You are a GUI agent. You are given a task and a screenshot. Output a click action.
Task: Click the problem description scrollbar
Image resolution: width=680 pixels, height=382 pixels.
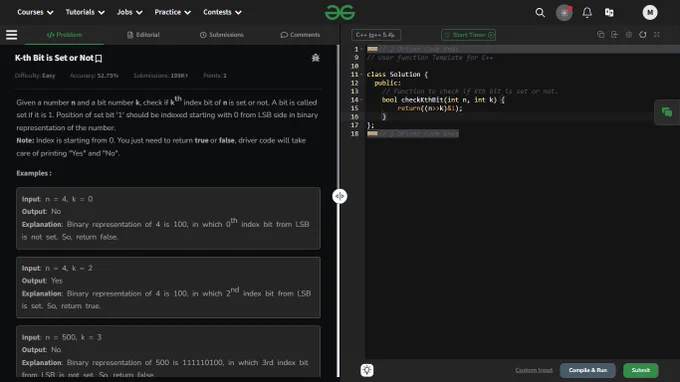(x=338, y=210)
